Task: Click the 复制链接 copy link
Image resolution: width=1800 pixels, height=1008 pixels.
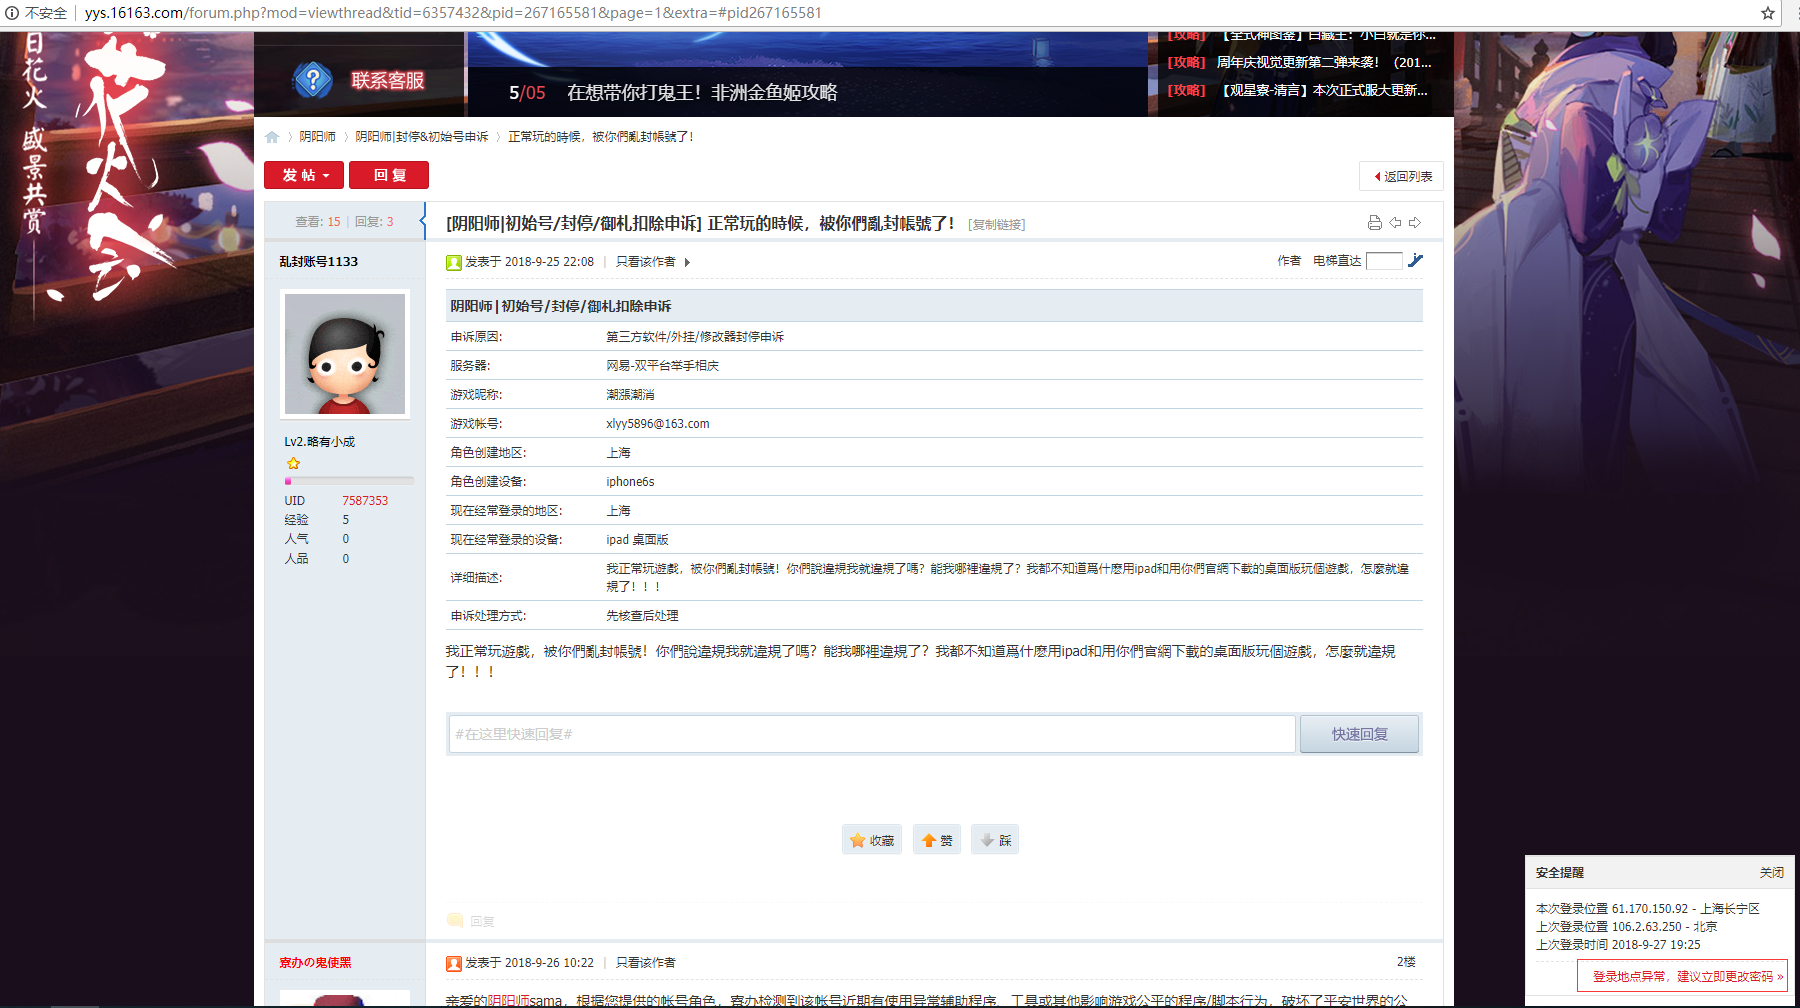Action: (x=997, y=225)
